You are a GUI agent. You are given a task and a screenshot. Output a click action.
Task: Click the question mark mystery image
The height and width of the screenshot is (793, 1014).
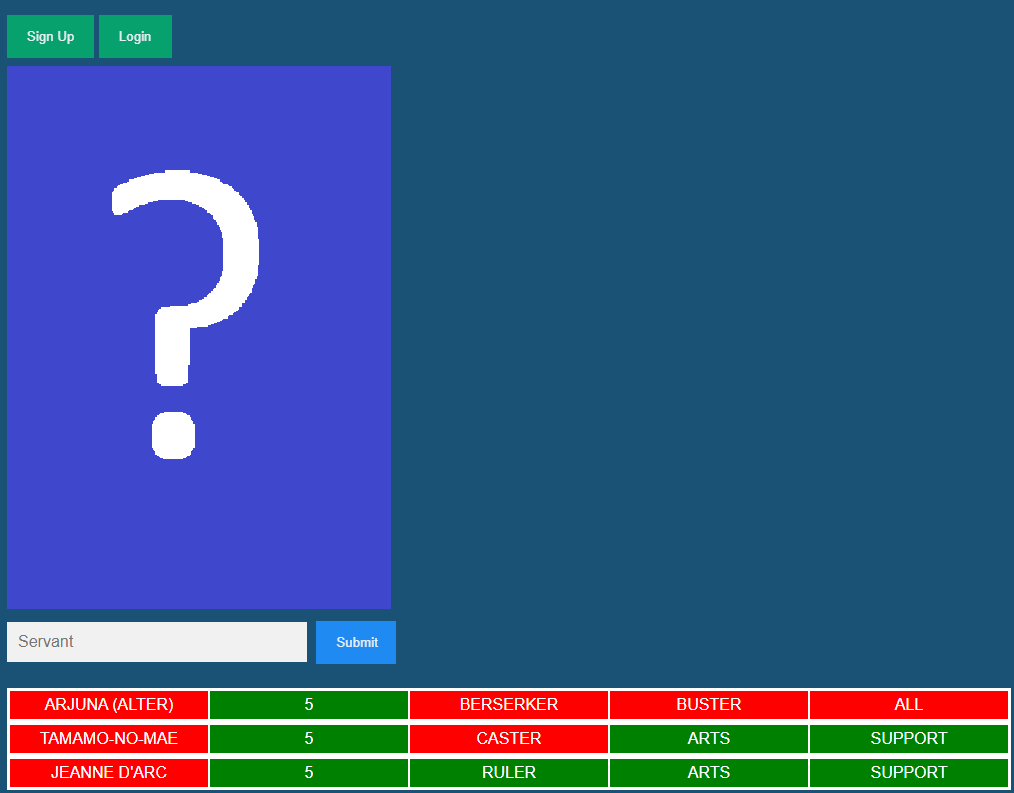199,337
